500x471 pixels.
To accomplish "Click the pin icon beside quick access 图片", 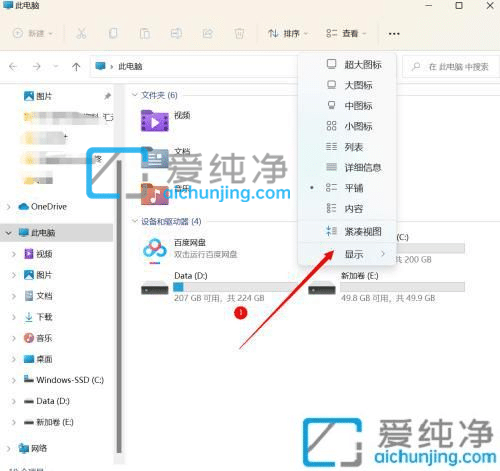I will [x=107, y=96].
